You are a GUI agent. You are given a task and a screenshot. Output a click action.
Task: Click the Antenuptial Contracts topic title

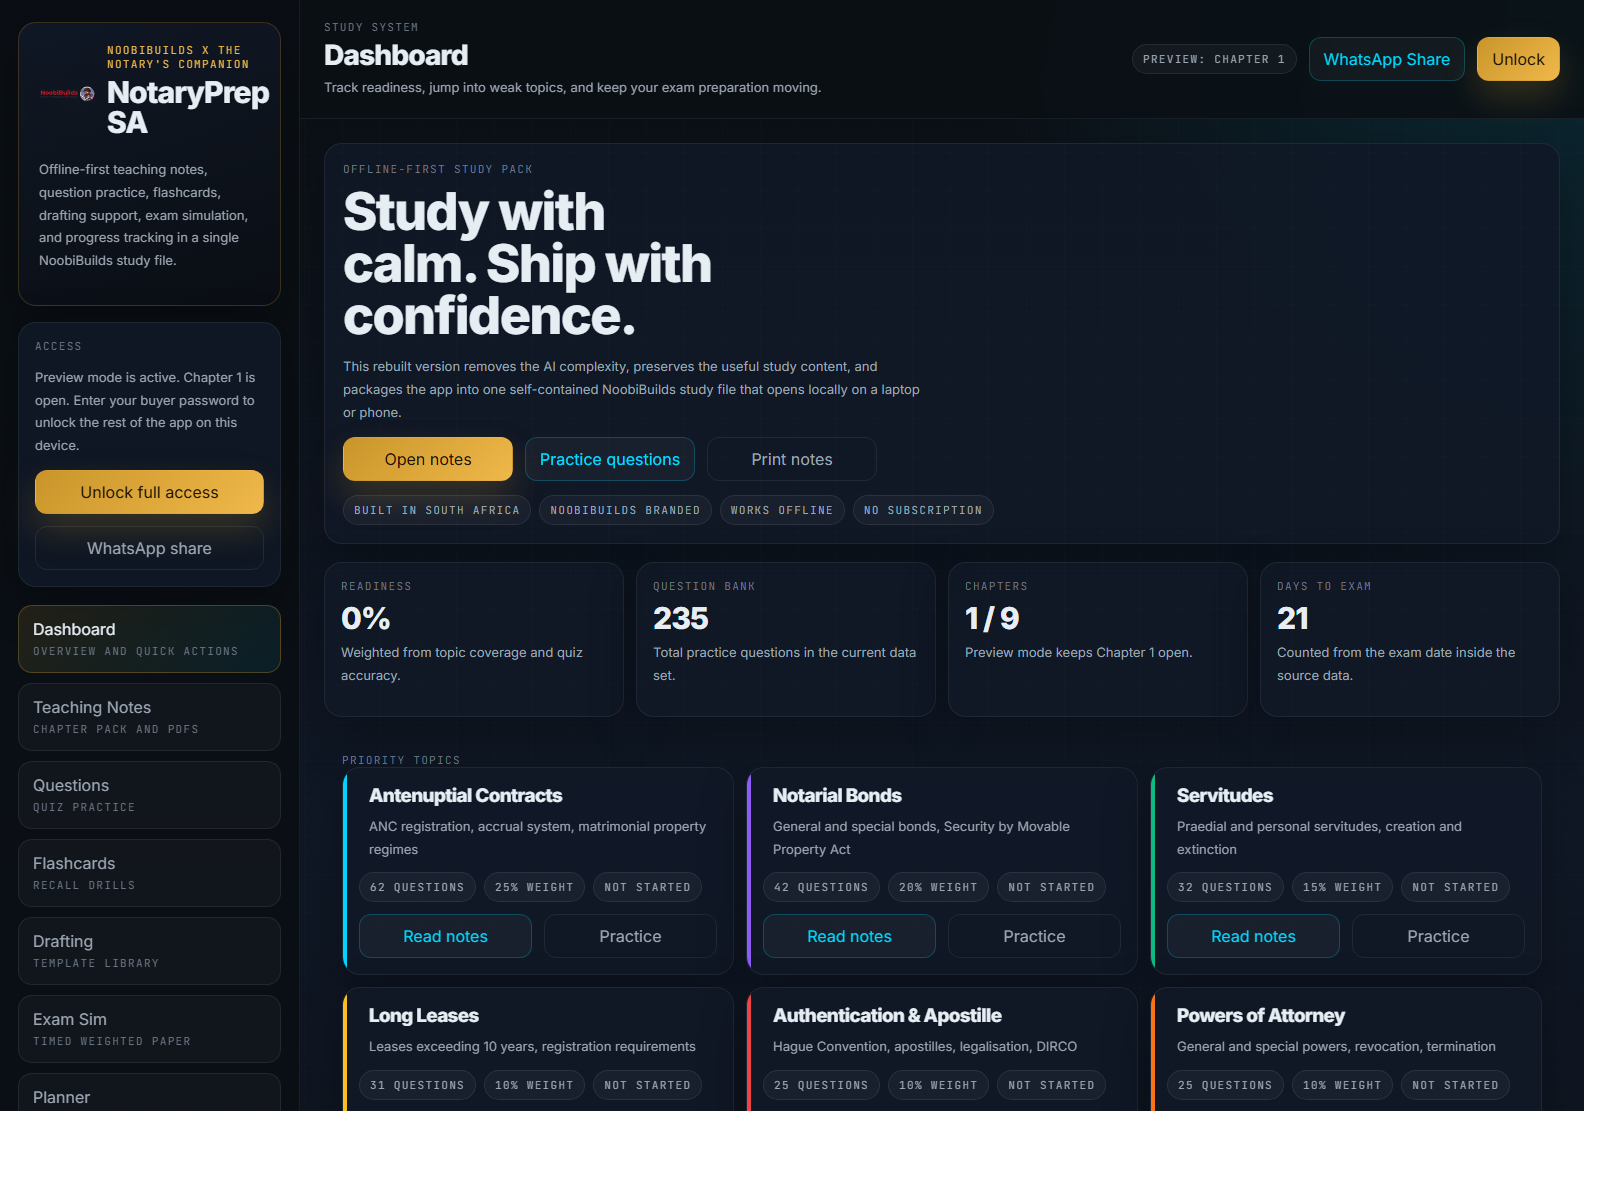click(465, 795)
